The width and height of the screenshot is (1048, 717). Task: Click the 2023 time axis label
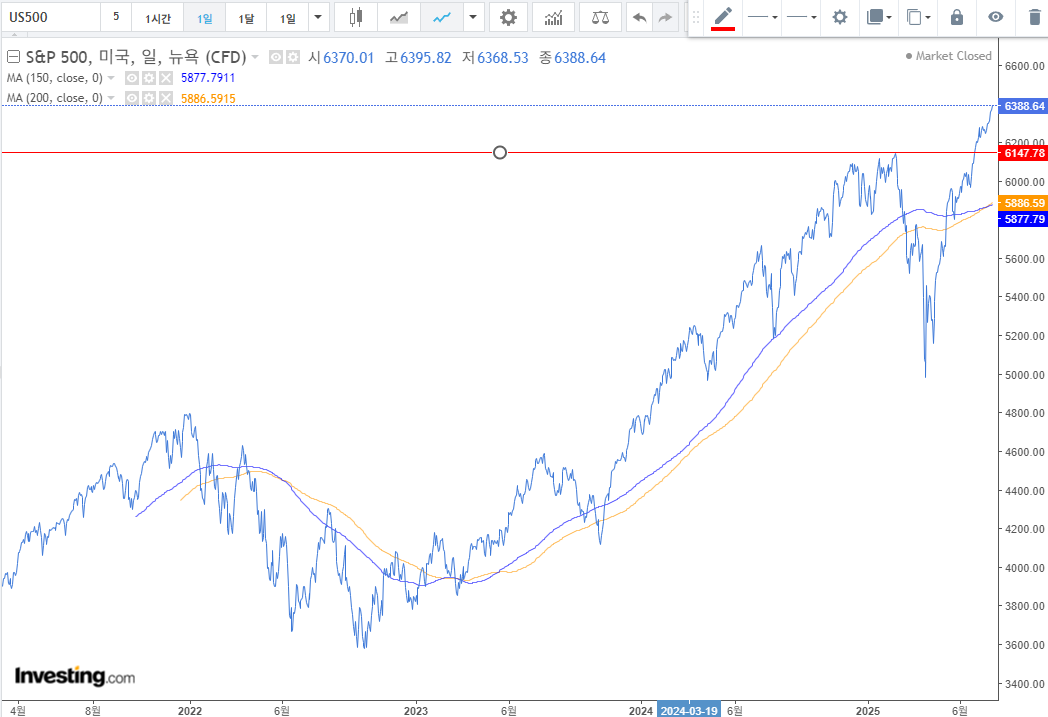tap(416, 710)
